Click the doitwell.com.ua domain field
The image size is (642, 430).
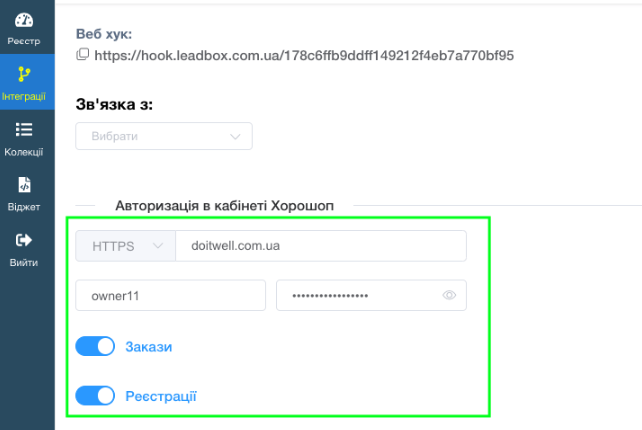tap(320, 246)
